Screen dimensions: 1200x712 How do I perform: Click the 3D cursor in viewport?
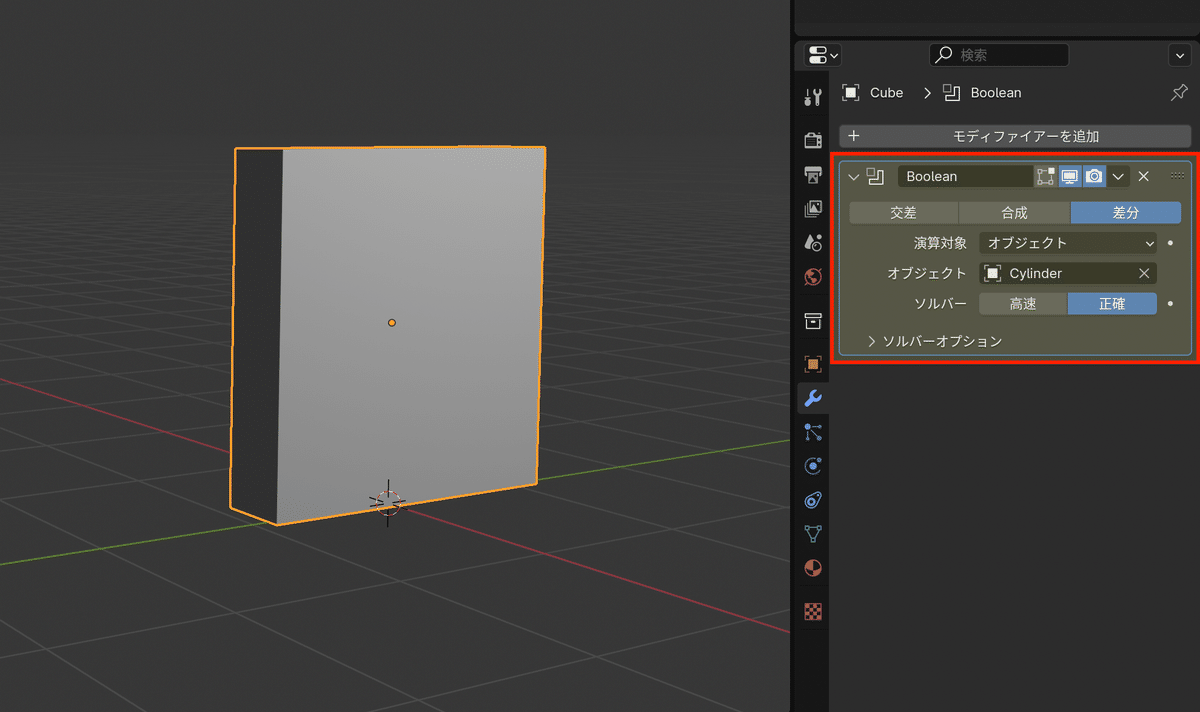388,503
